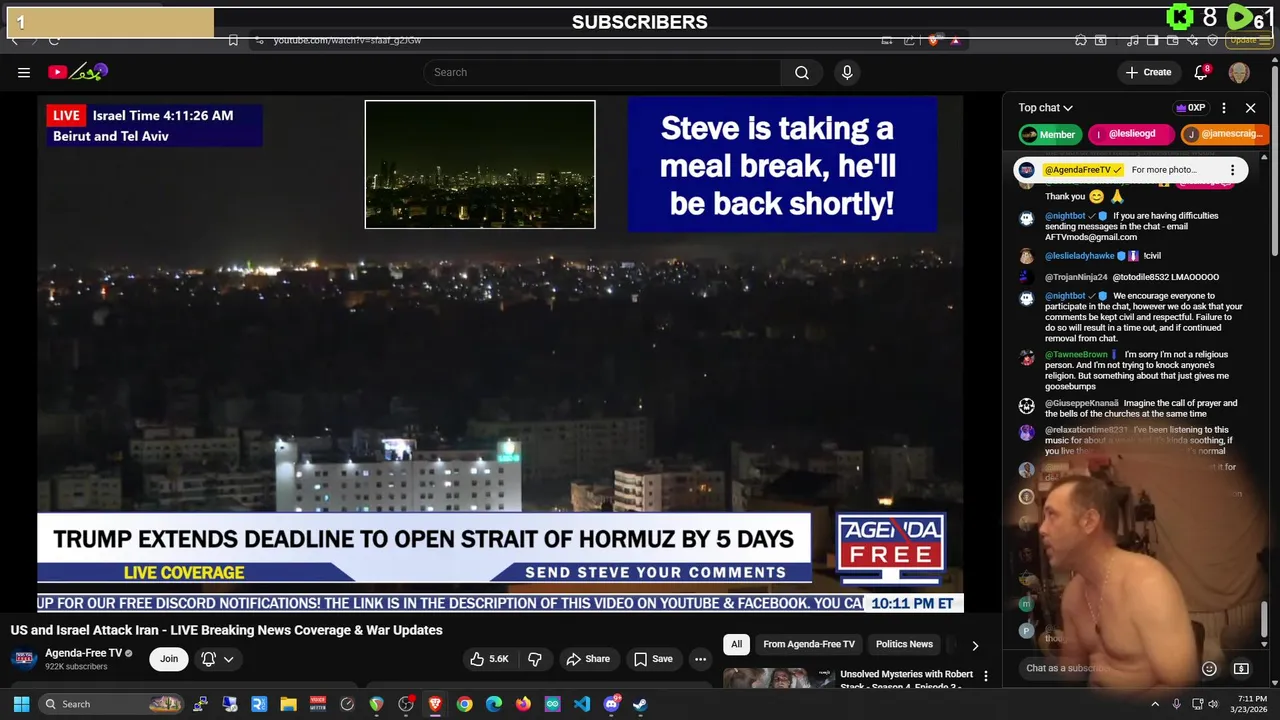Open the notifications bell
Image resolution: width=1280 pixels, height=720 pixels.
(x=1202, y=72)
